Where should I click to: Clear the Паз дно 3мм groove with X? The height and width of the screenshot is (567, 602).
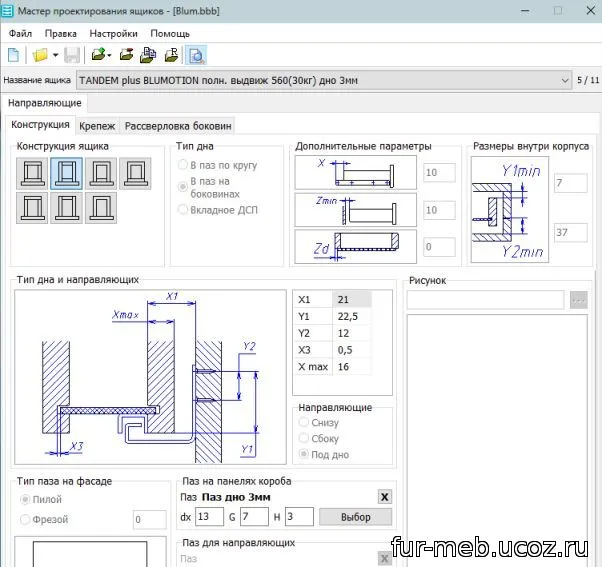(385, 497)
